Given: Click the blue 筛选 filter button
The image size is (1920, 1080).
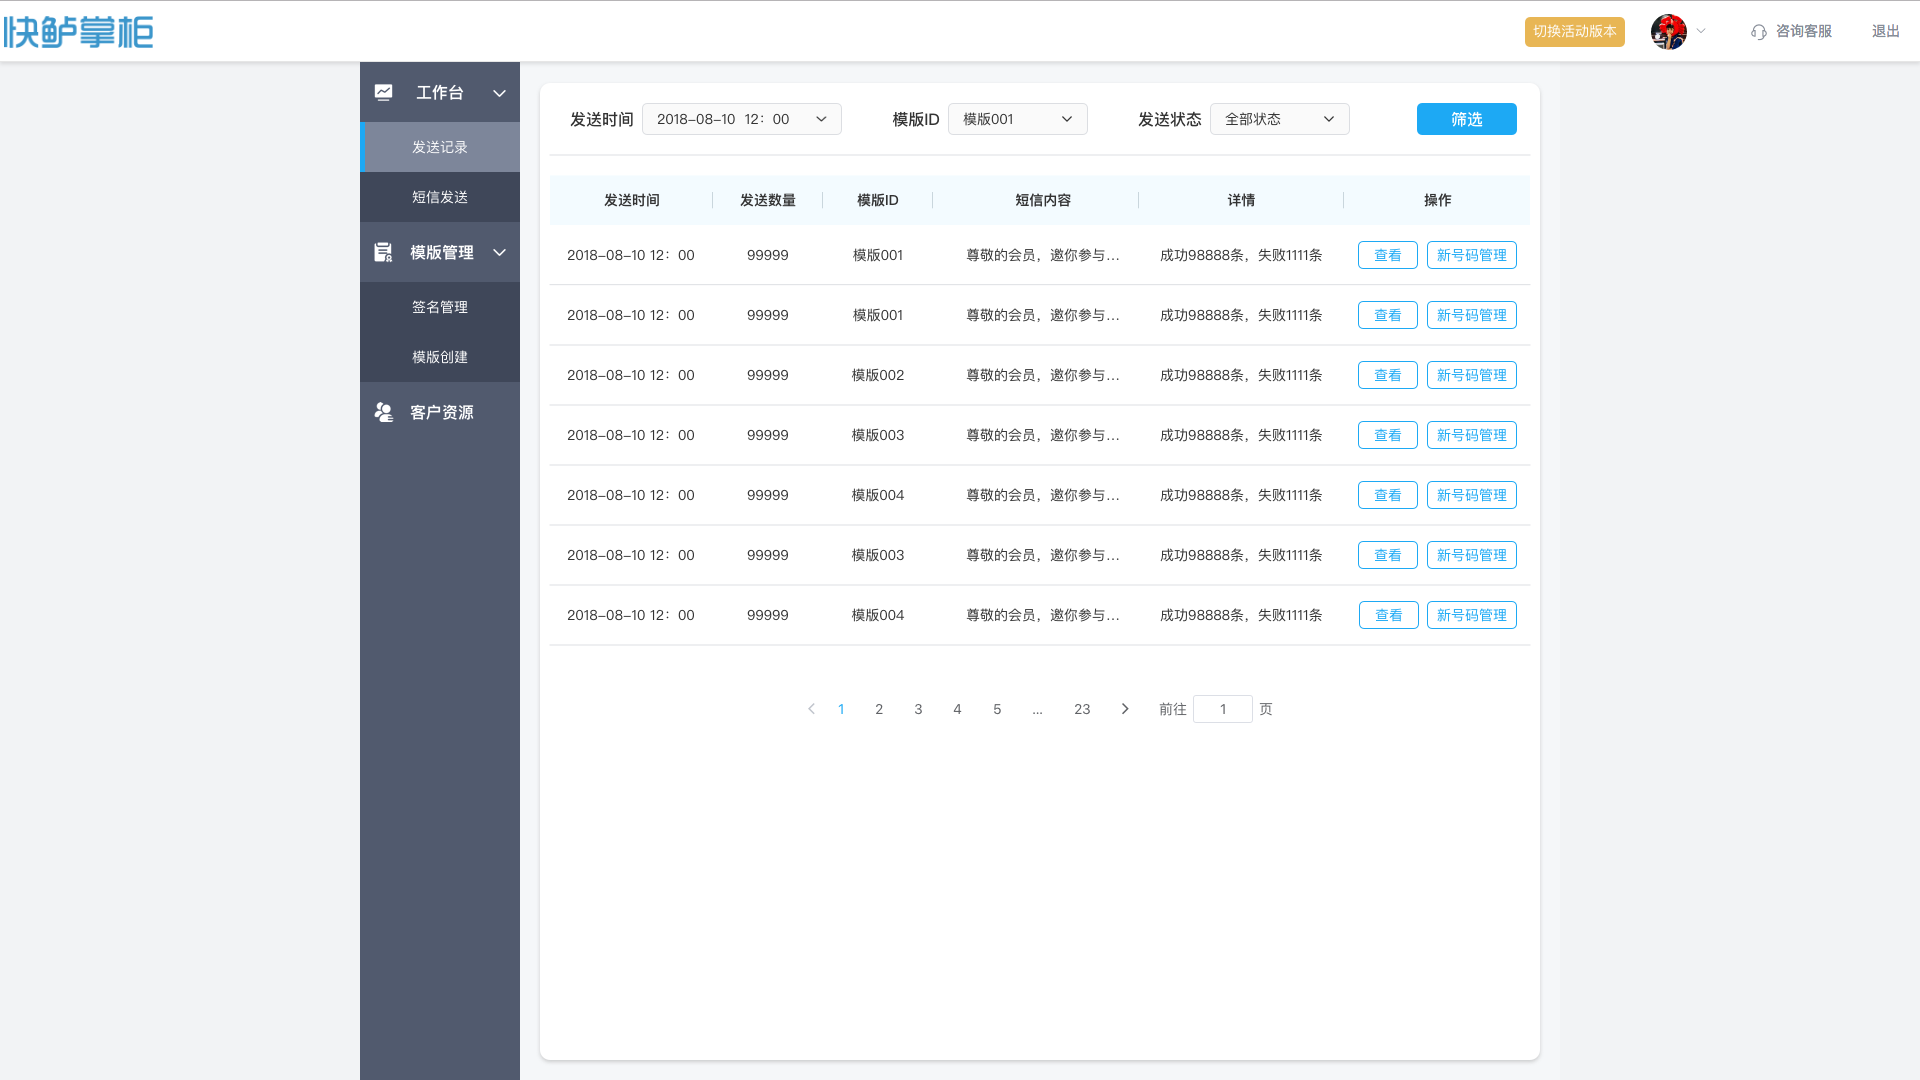Looking at the screenshot, I should pos(1466,119).
